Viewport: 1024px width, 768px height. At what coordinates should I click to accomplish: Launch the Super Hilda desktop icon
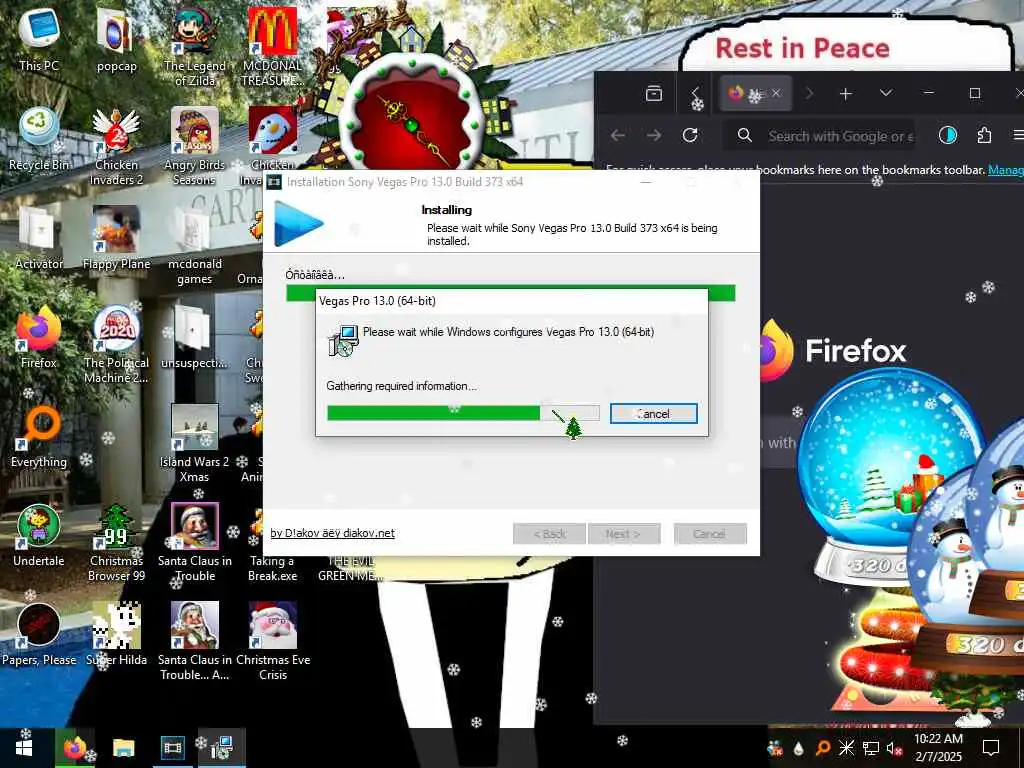pyautogui.click(x=116, y=635)
